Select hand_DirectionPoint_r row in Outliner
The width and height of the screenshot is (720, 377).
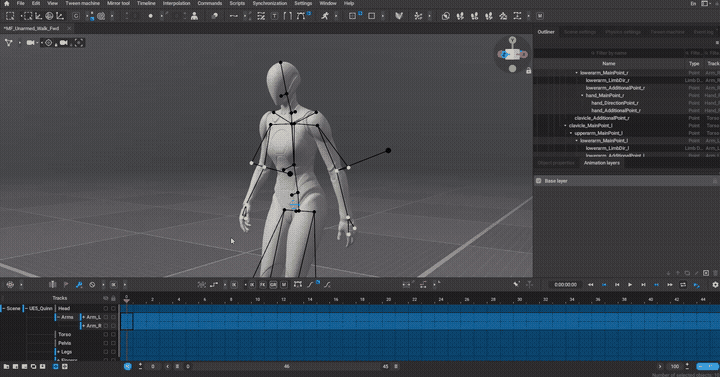[615, 103]
